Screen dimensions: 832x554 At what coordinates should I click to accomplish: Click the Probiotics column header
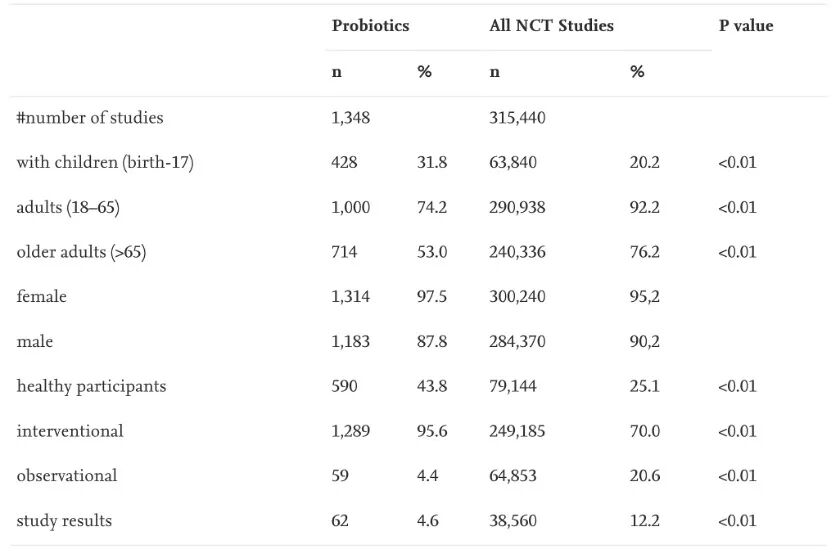370,26
